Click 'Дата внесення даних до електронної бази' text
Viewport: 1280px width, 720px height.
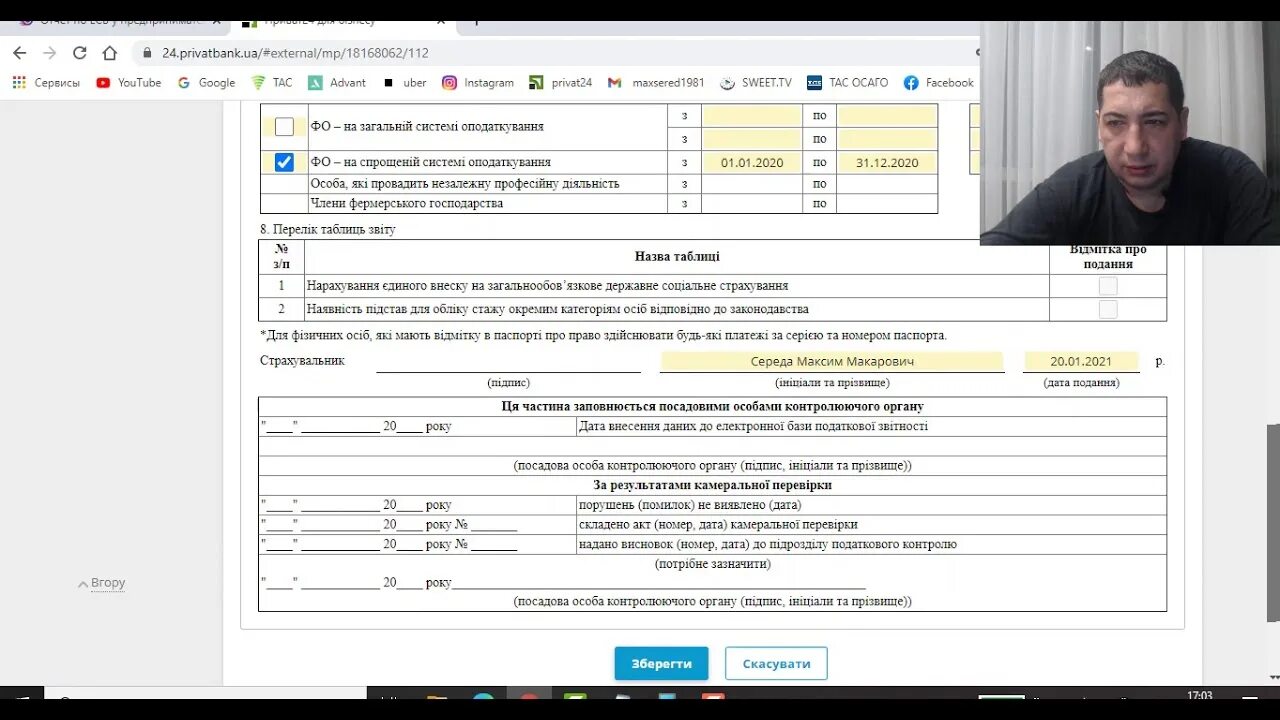click(x=753, y=426)
